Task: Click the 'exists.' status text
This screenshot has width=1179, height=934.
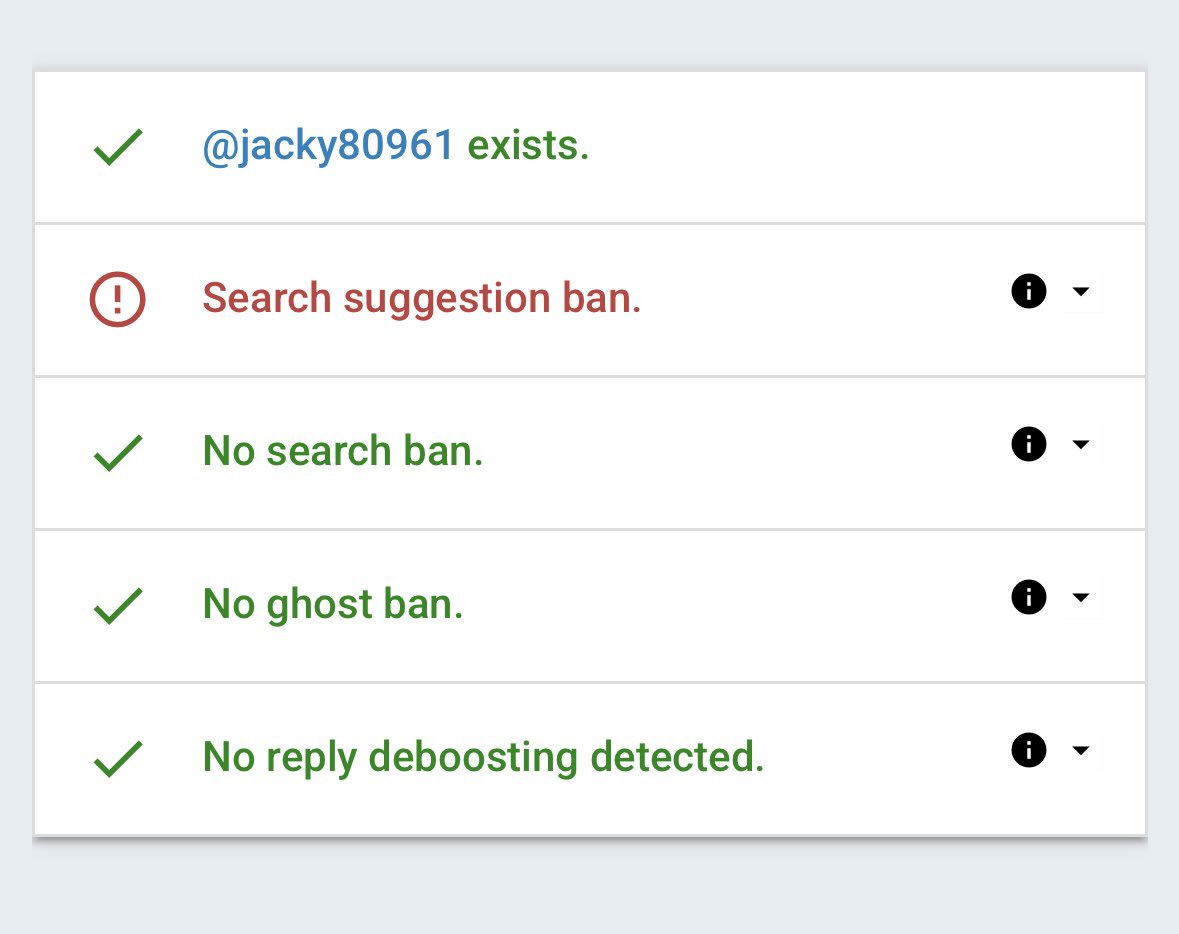Action: (x=528, y=145)
